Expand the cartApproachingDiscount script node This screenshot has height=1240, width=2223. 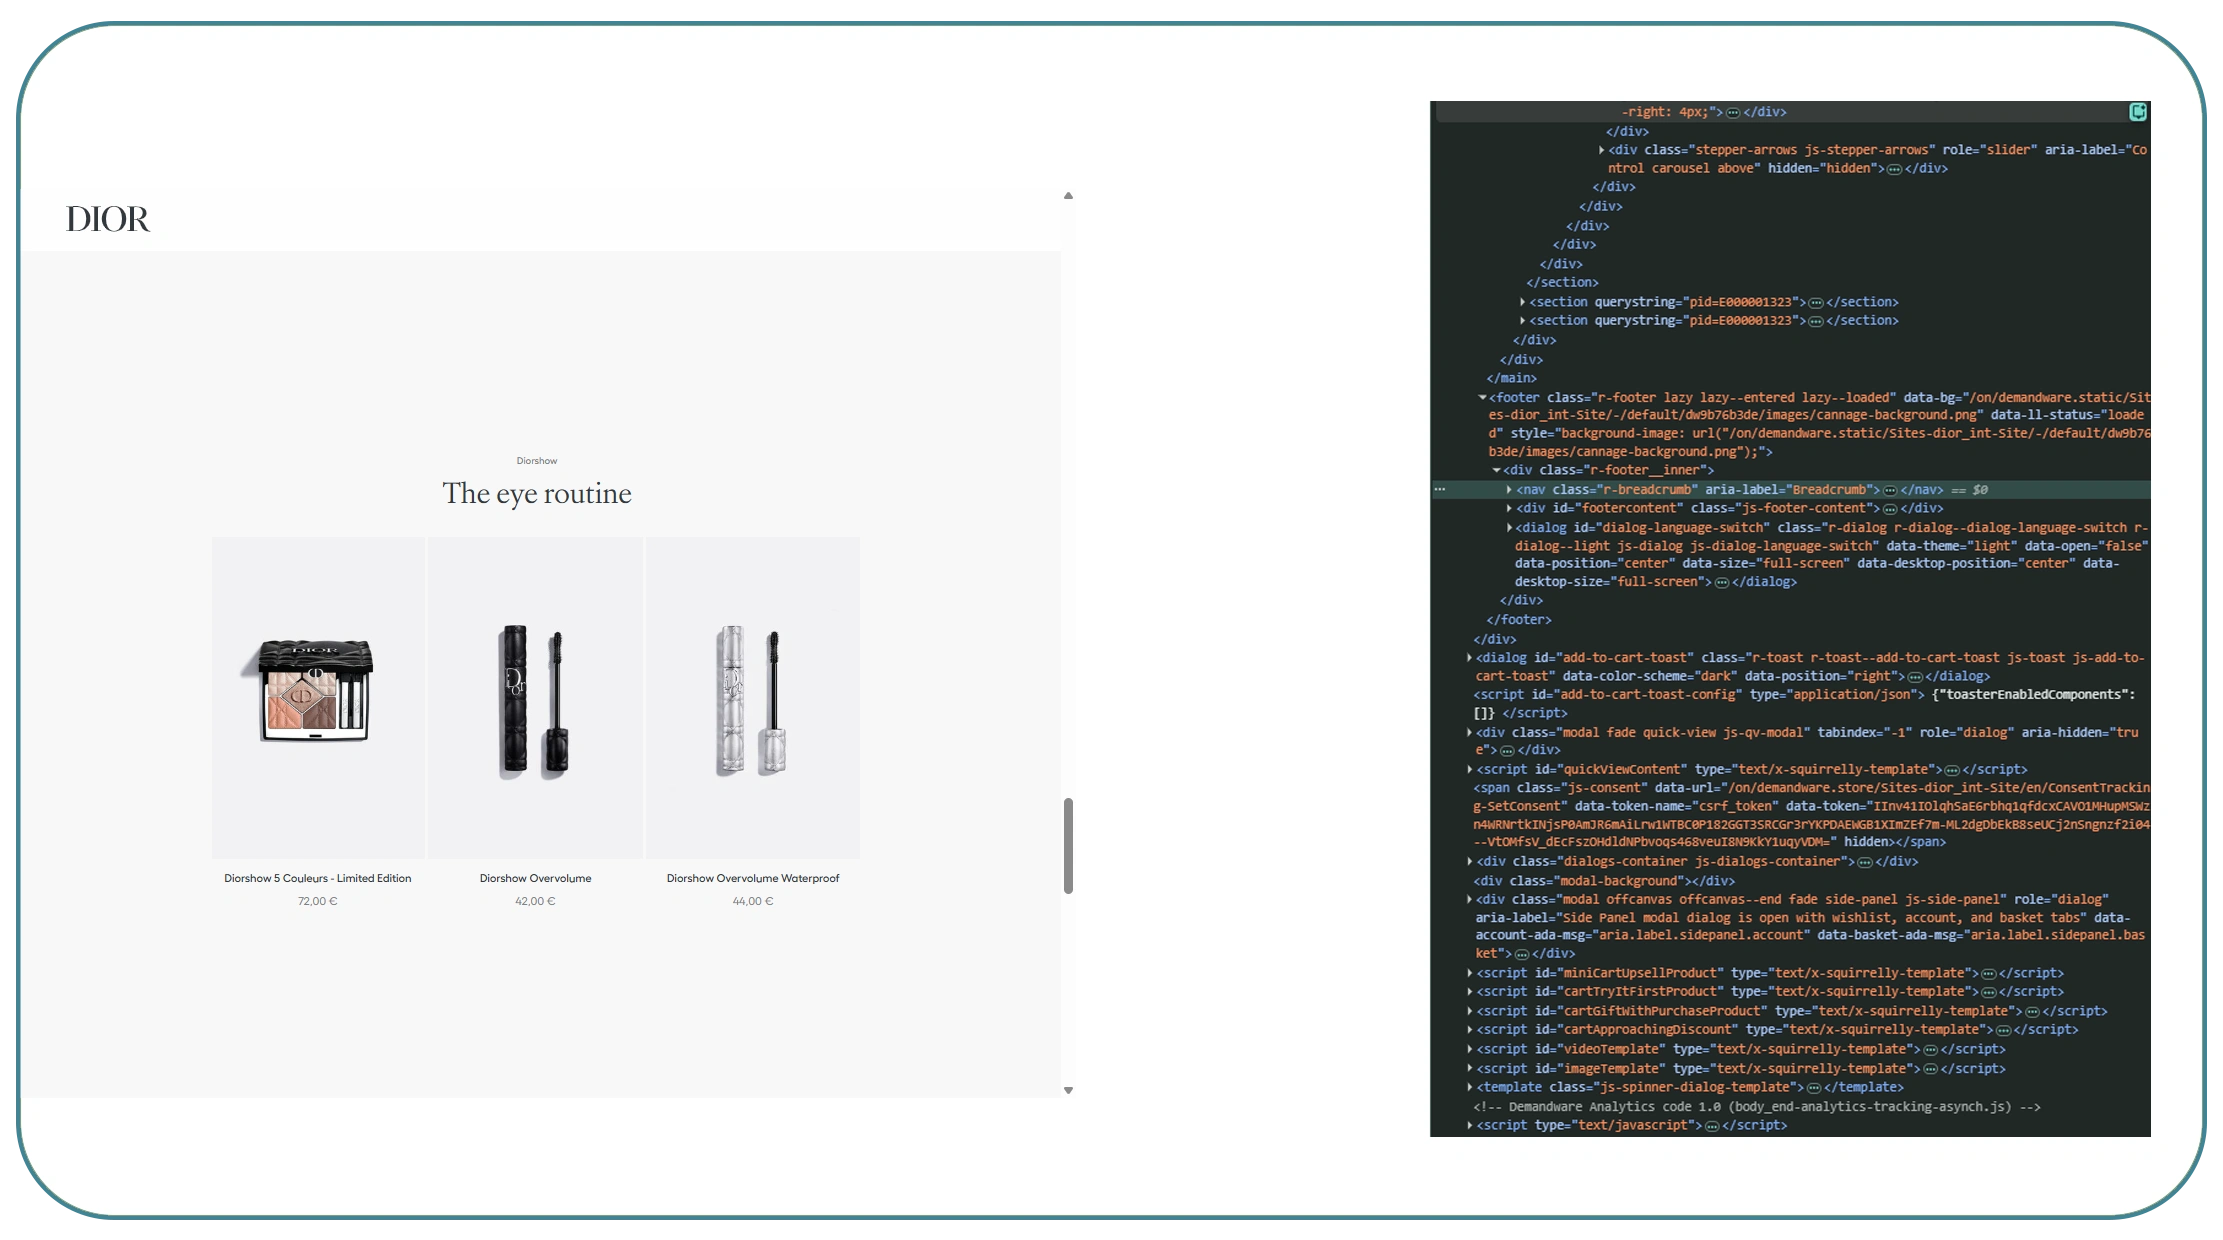(1469, 1030)
